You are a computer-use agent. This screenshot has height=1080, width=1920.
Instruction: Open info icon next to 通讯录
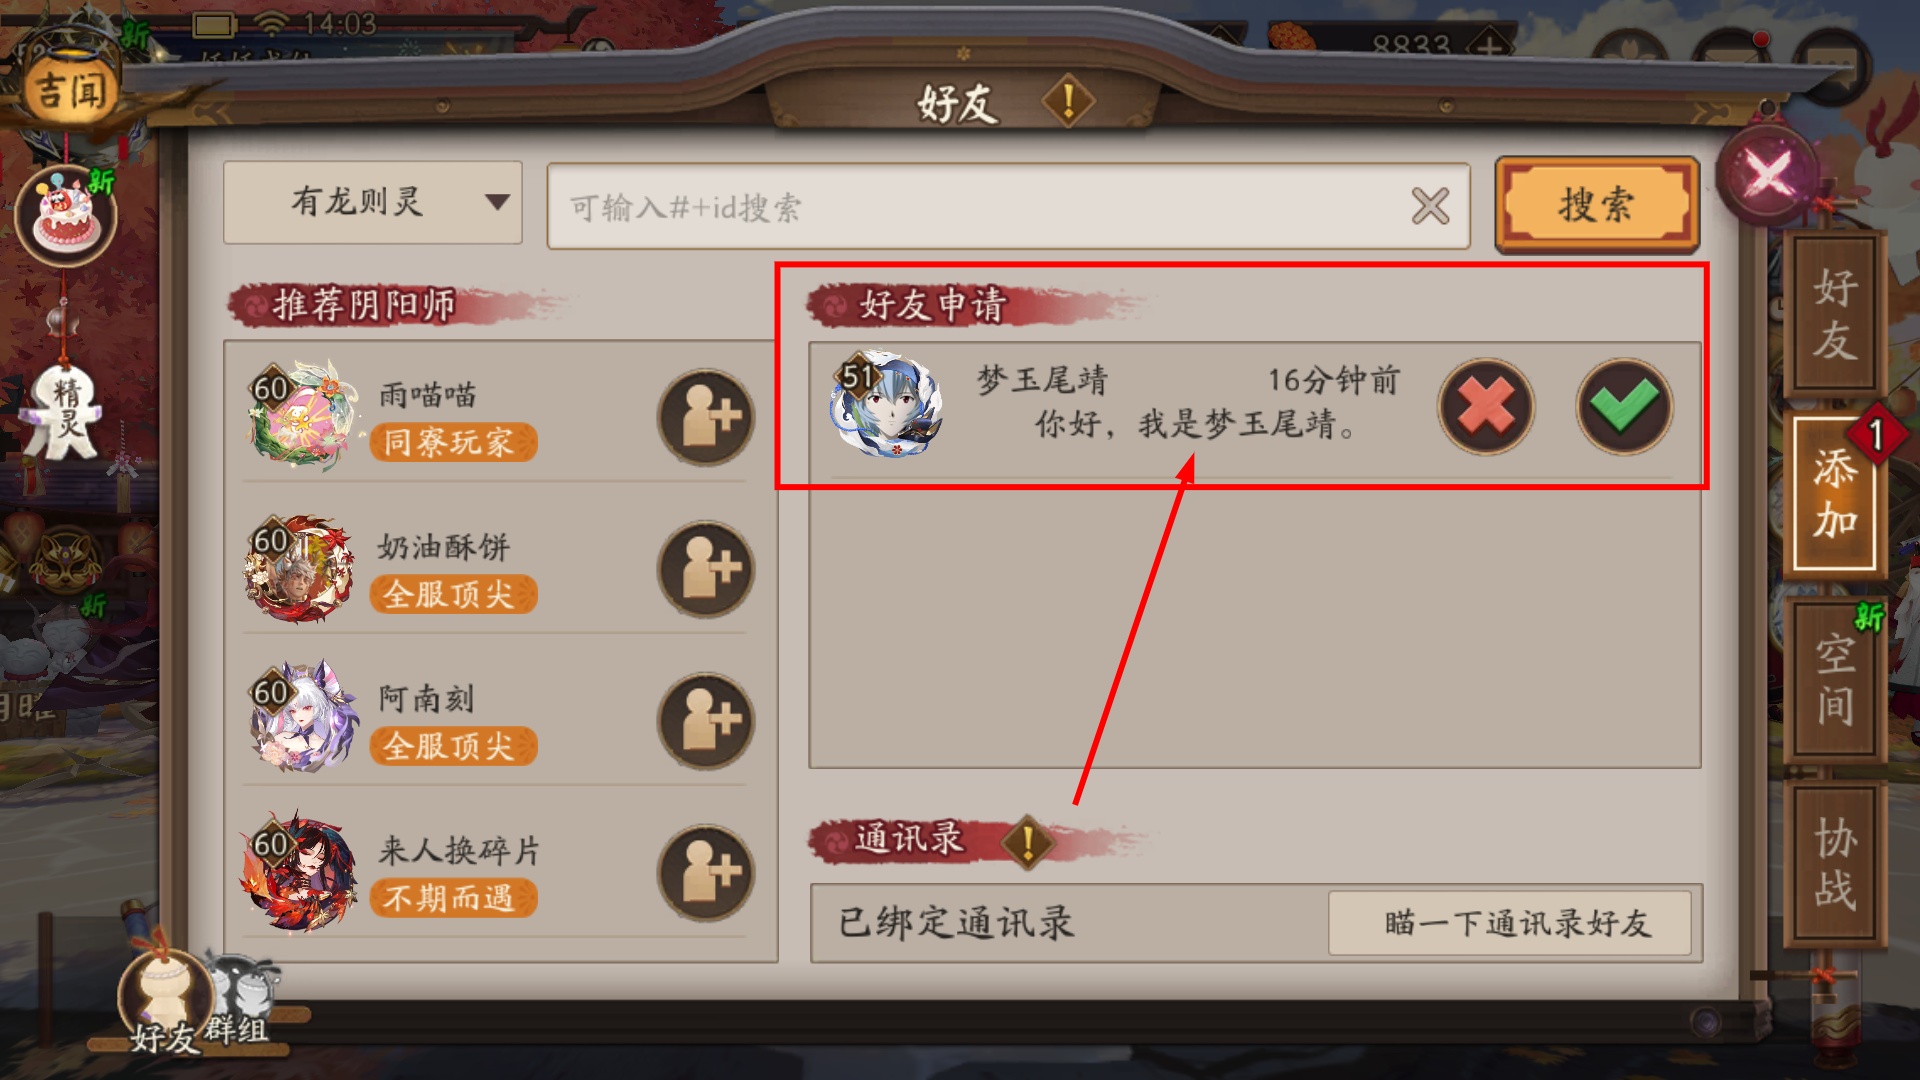(1027, 842)
